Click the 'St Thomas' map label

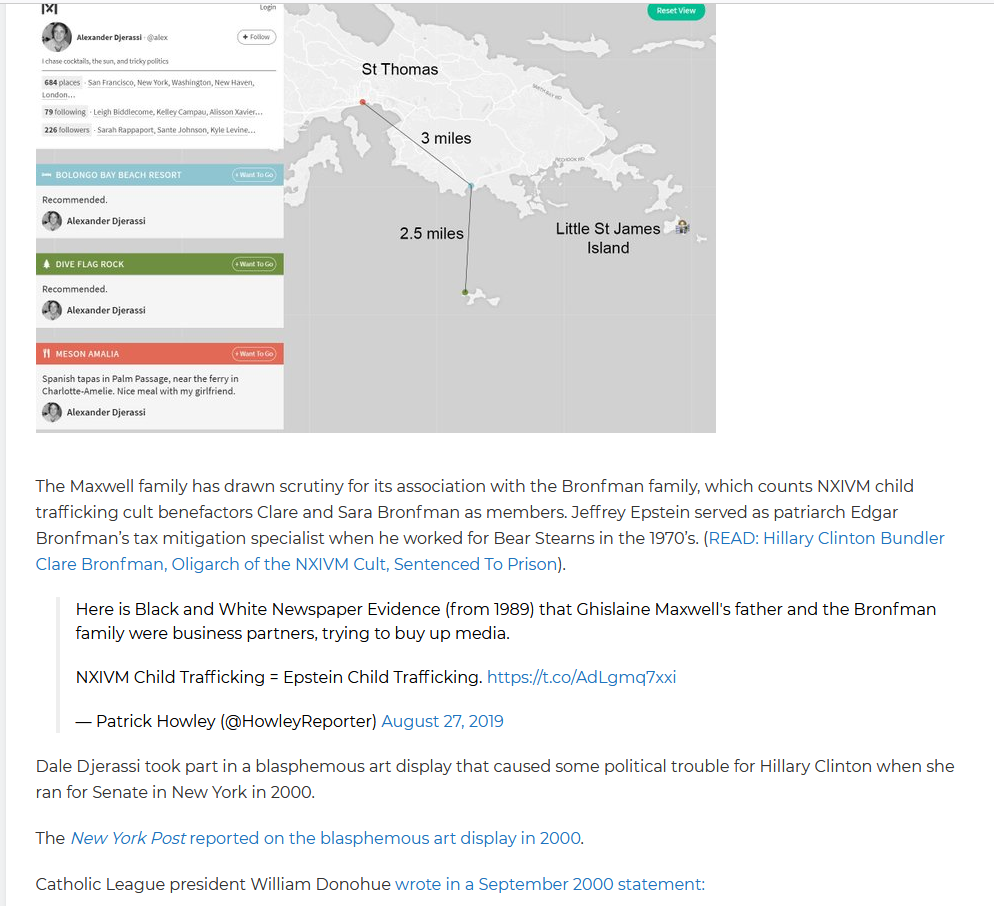pos(400,70)
